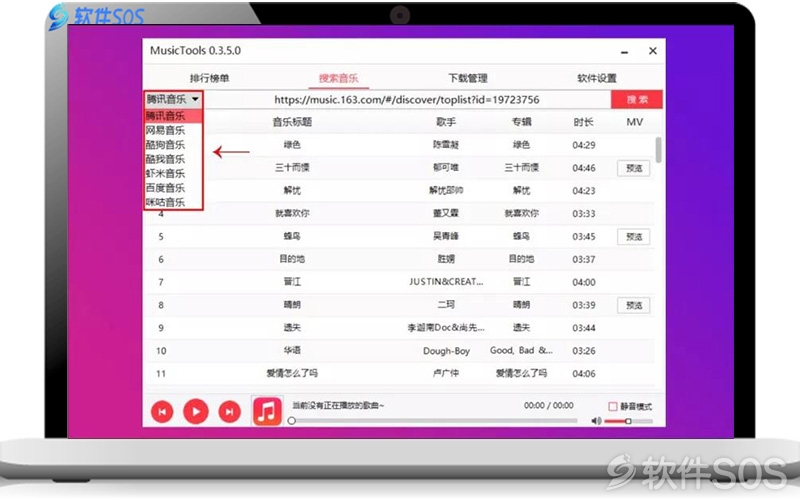
Task: Adjust the red volume slider
Action: (628, 421)
